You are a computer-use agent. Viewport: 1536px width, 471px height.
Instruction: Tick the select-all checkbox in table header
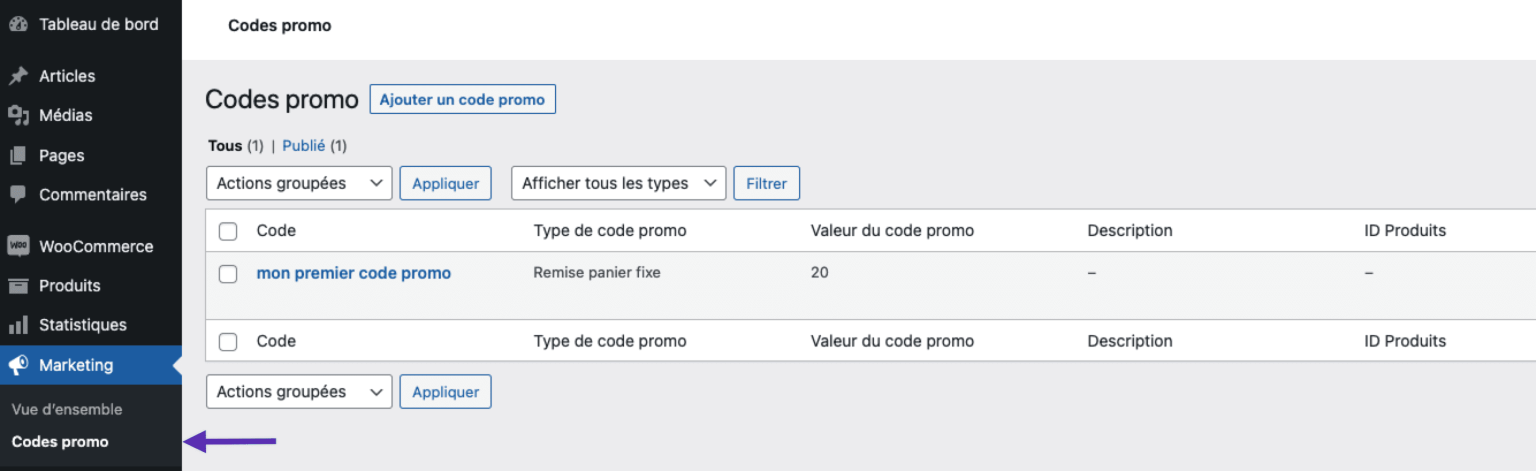tap(228, 231)
